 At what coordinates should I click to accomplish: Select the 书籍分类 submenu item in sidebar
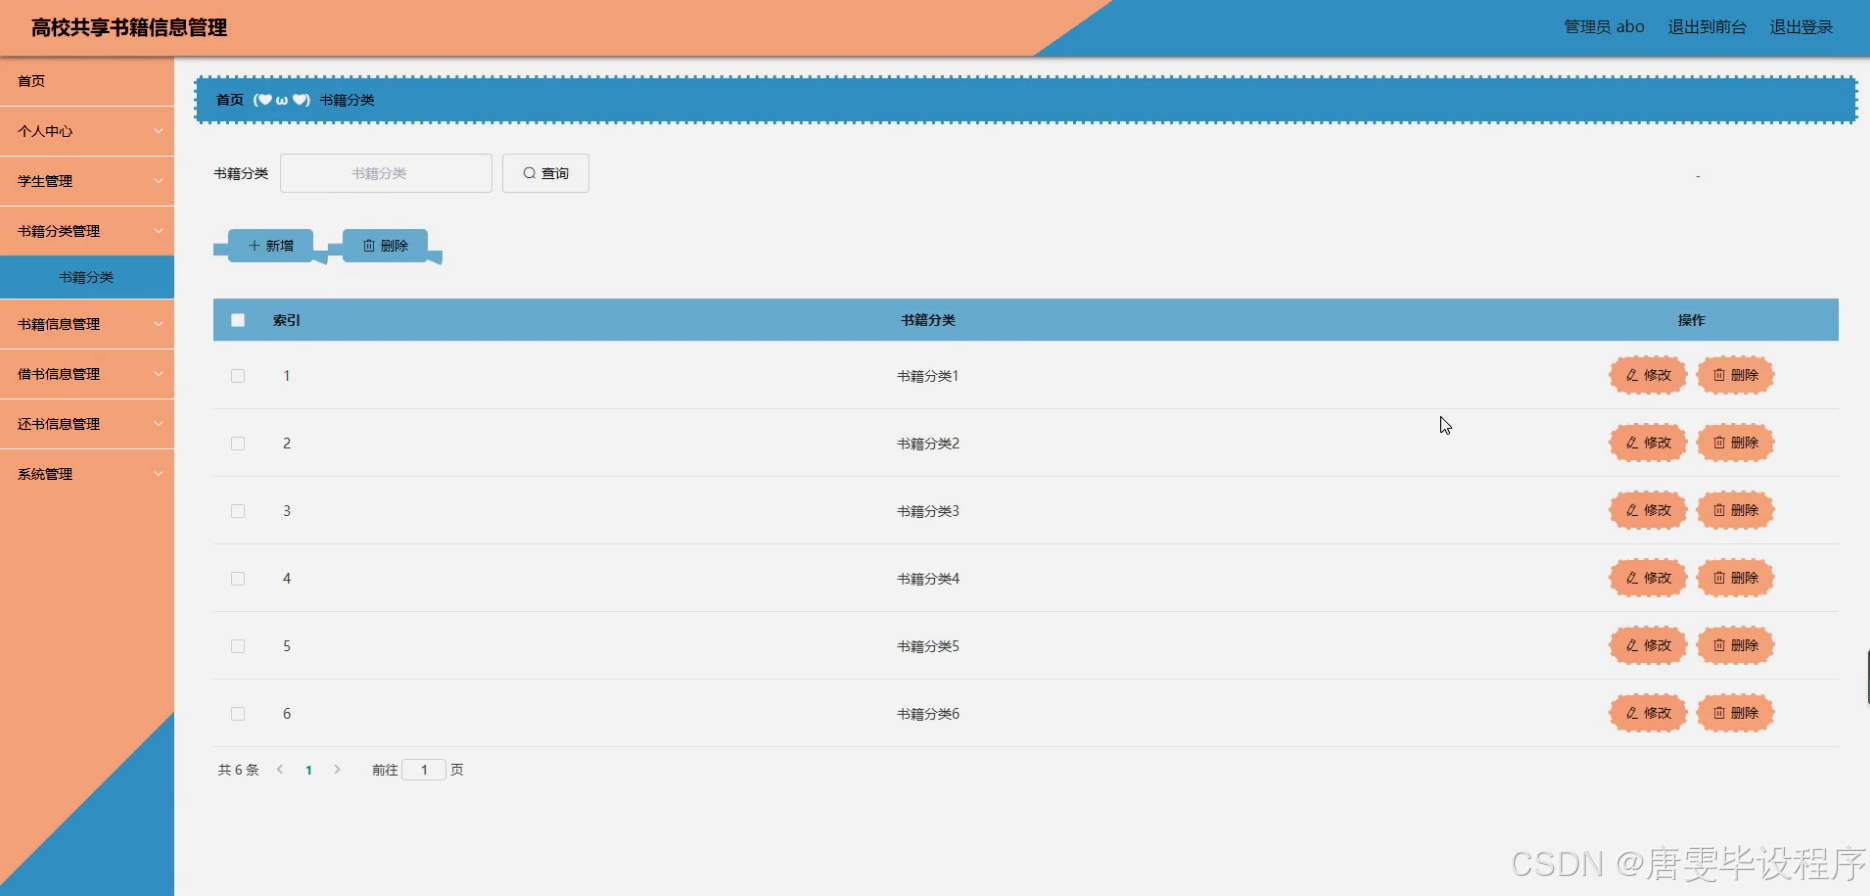[x=87, y=277]
